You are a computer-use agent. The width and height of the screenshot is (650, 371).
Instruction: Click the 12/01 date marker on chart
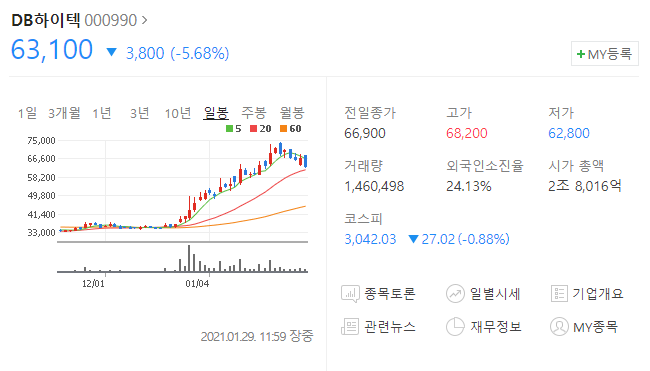coord(93,284)
